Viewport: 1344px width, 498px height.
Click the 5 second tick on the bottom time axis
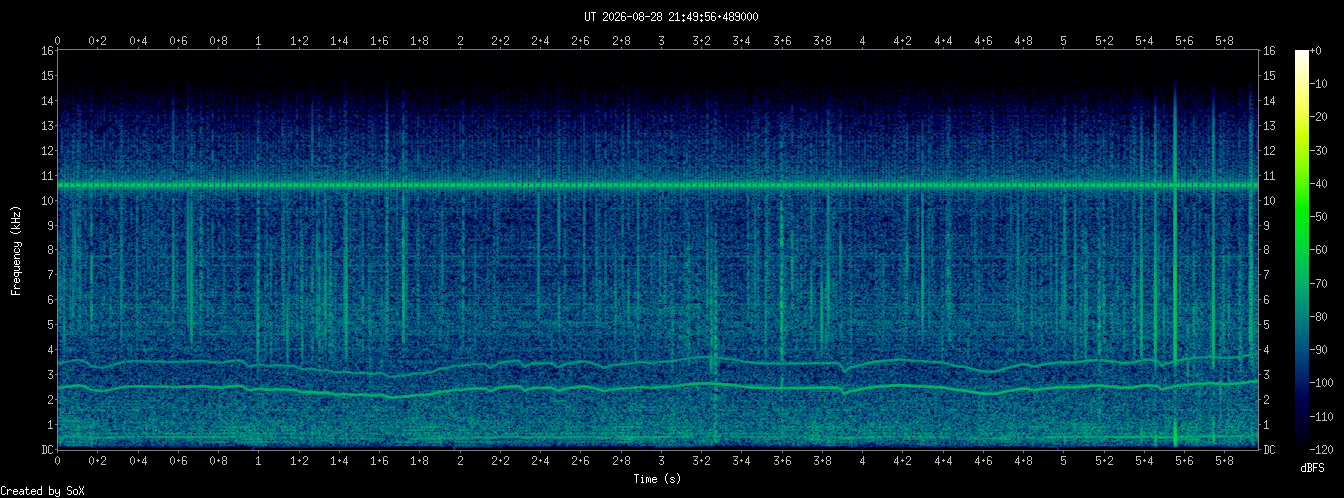click(x=1063, y=463)
